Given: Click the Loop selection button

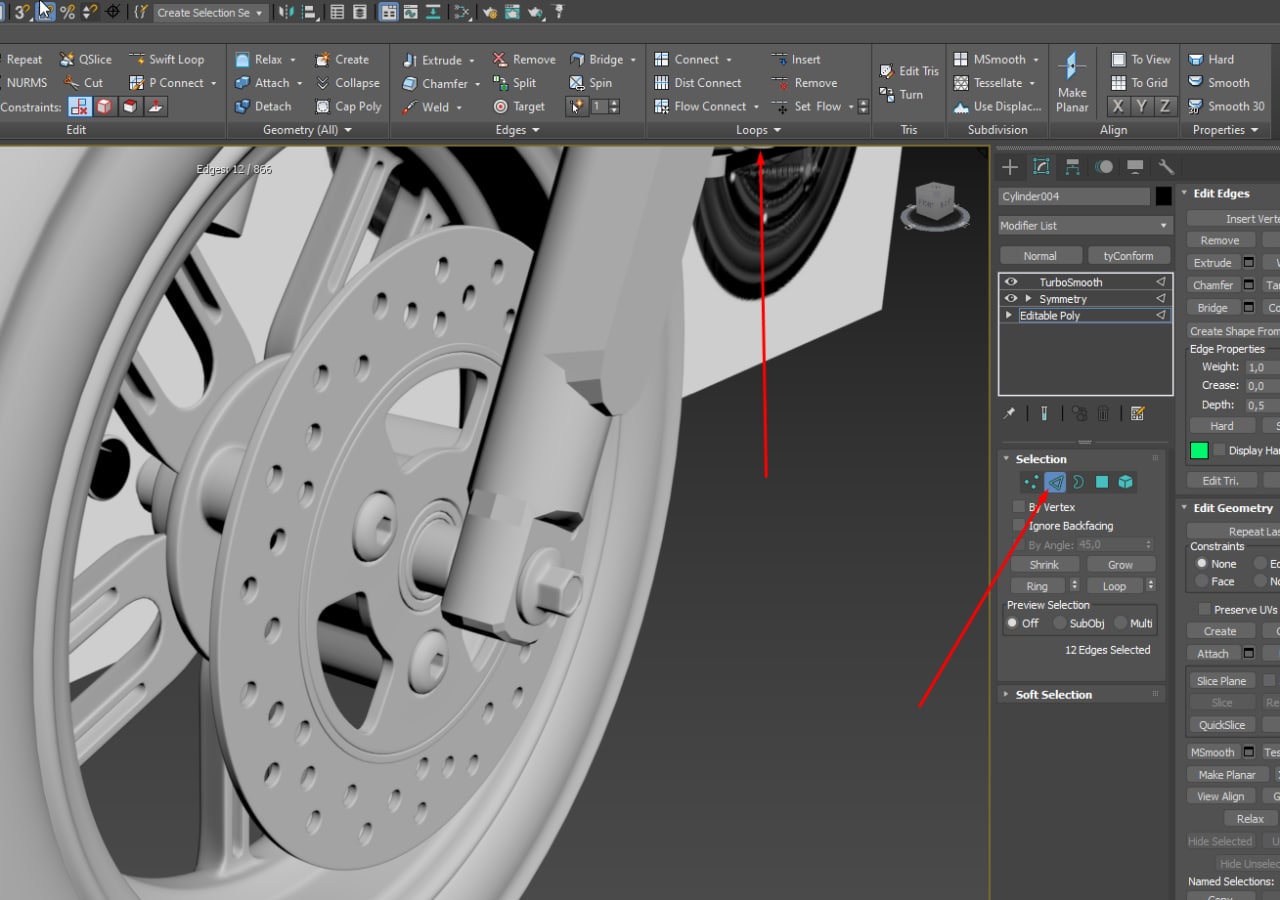Looking at the screenshot, I should point(1114,586).
